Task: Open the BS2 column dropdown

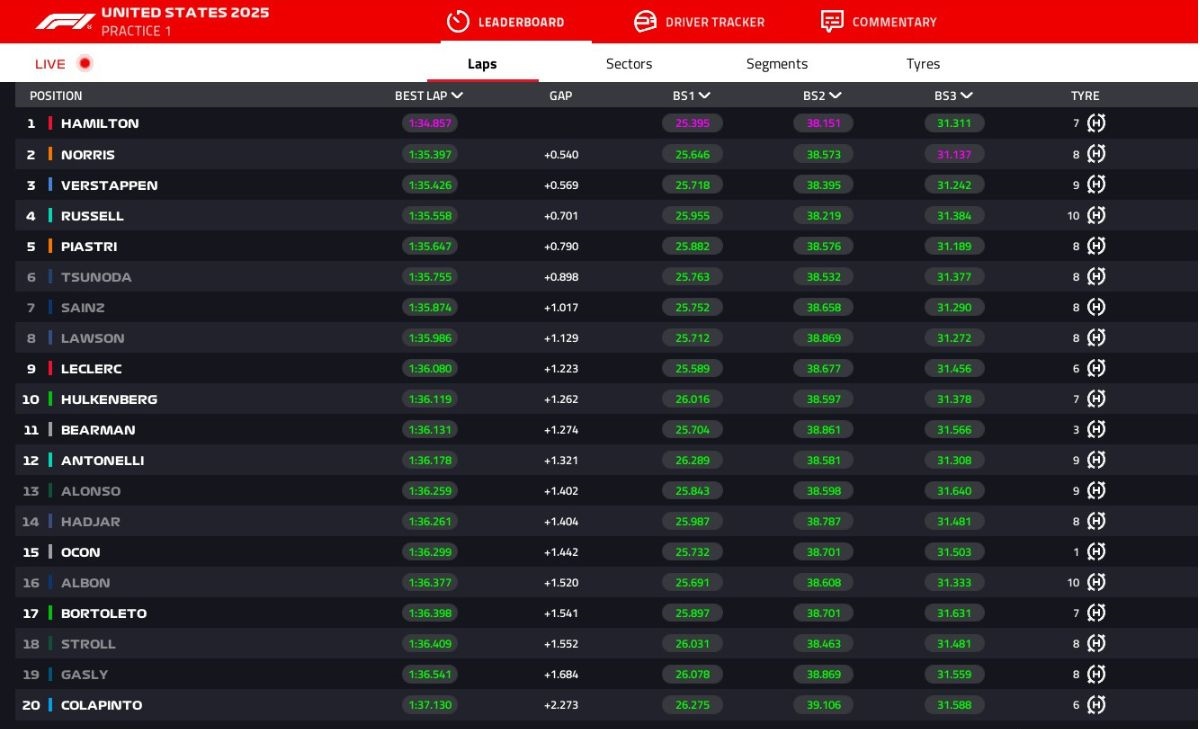Action: coord(835,96)
